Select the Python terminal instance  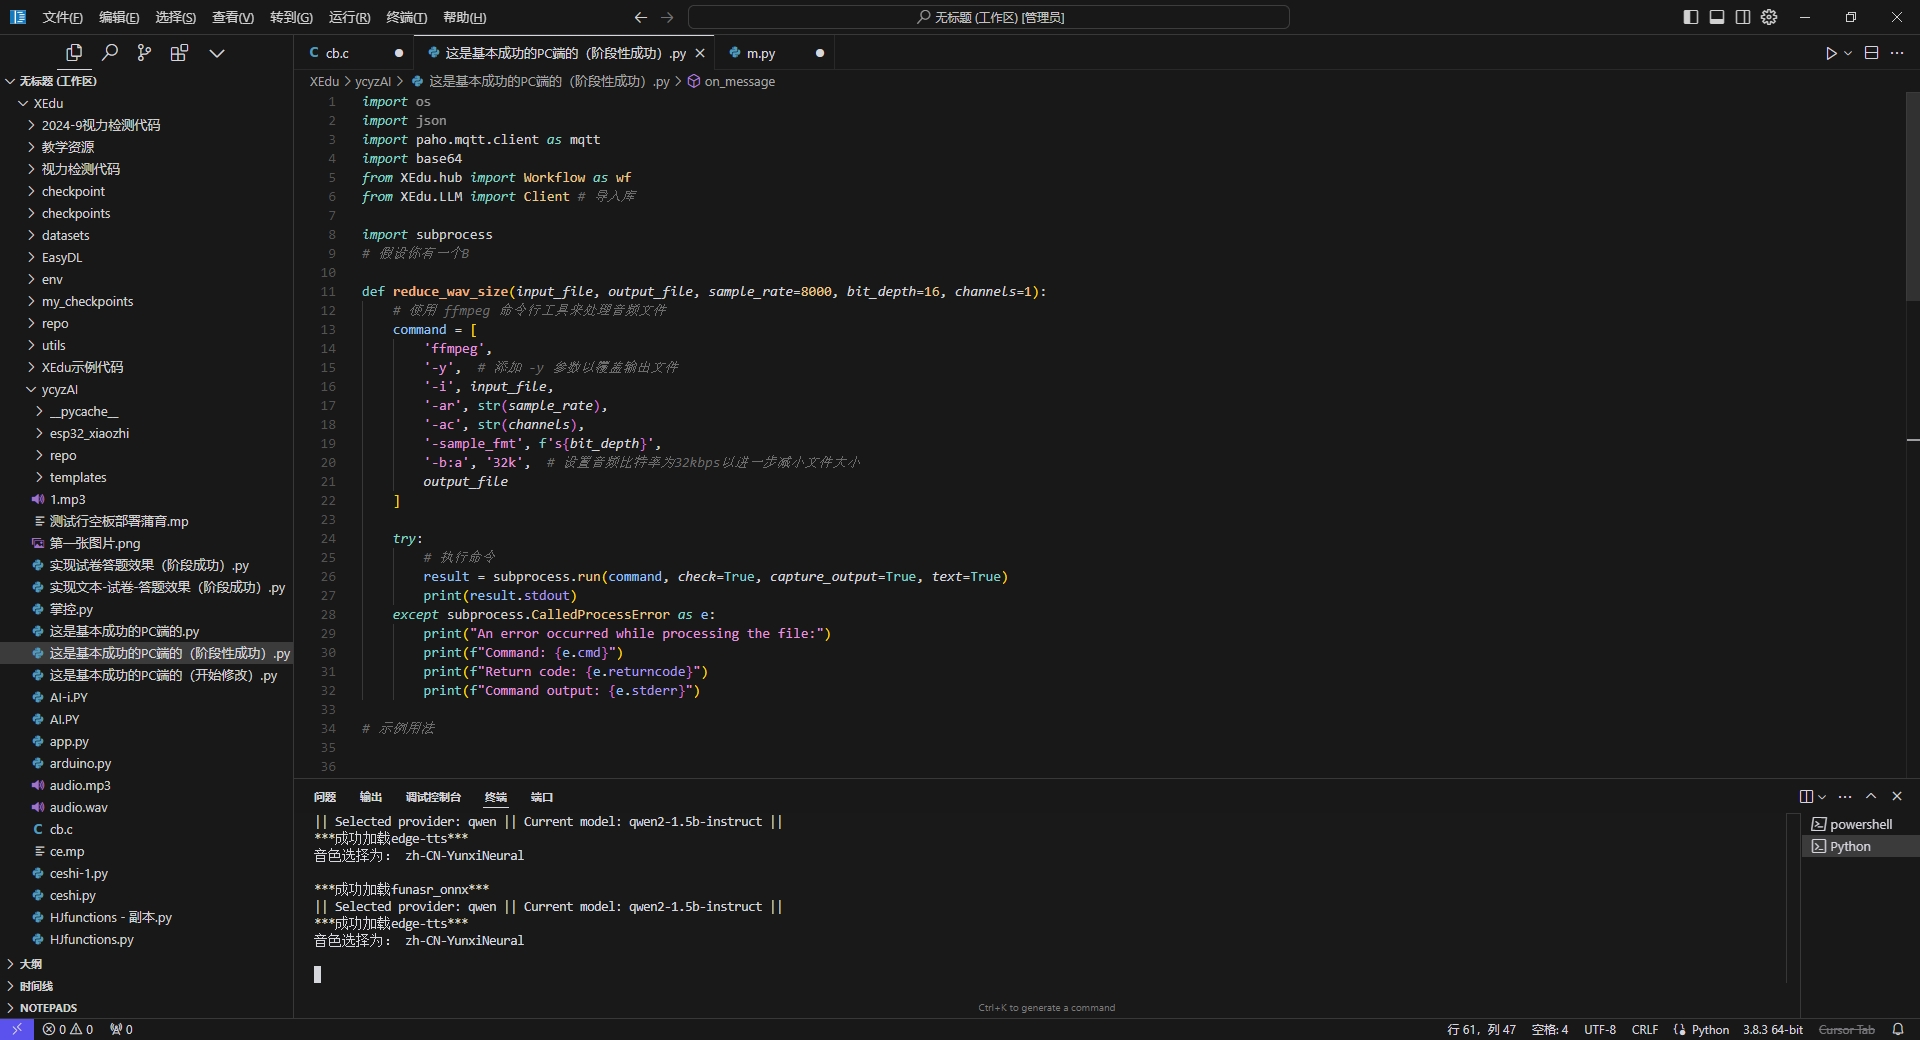[1860, 846]
